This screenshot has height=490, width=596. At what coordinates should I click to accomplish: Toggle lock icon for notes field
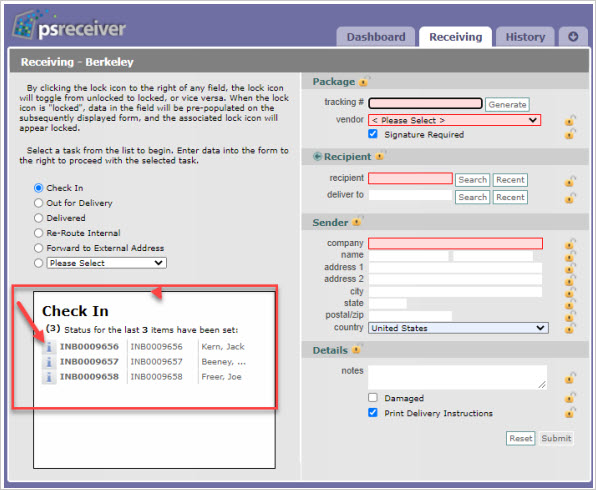click(570, 378)
